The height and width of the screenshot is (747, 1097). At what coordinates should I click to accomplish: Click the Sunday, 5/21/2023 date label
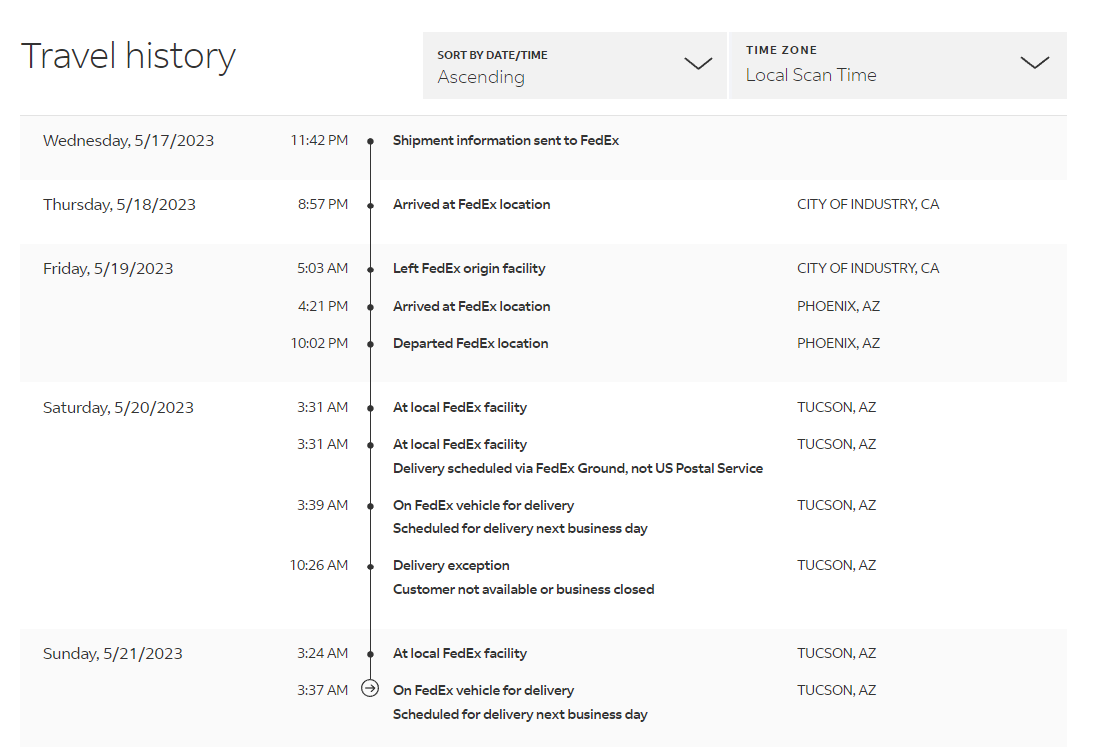[x=112, y=653]
